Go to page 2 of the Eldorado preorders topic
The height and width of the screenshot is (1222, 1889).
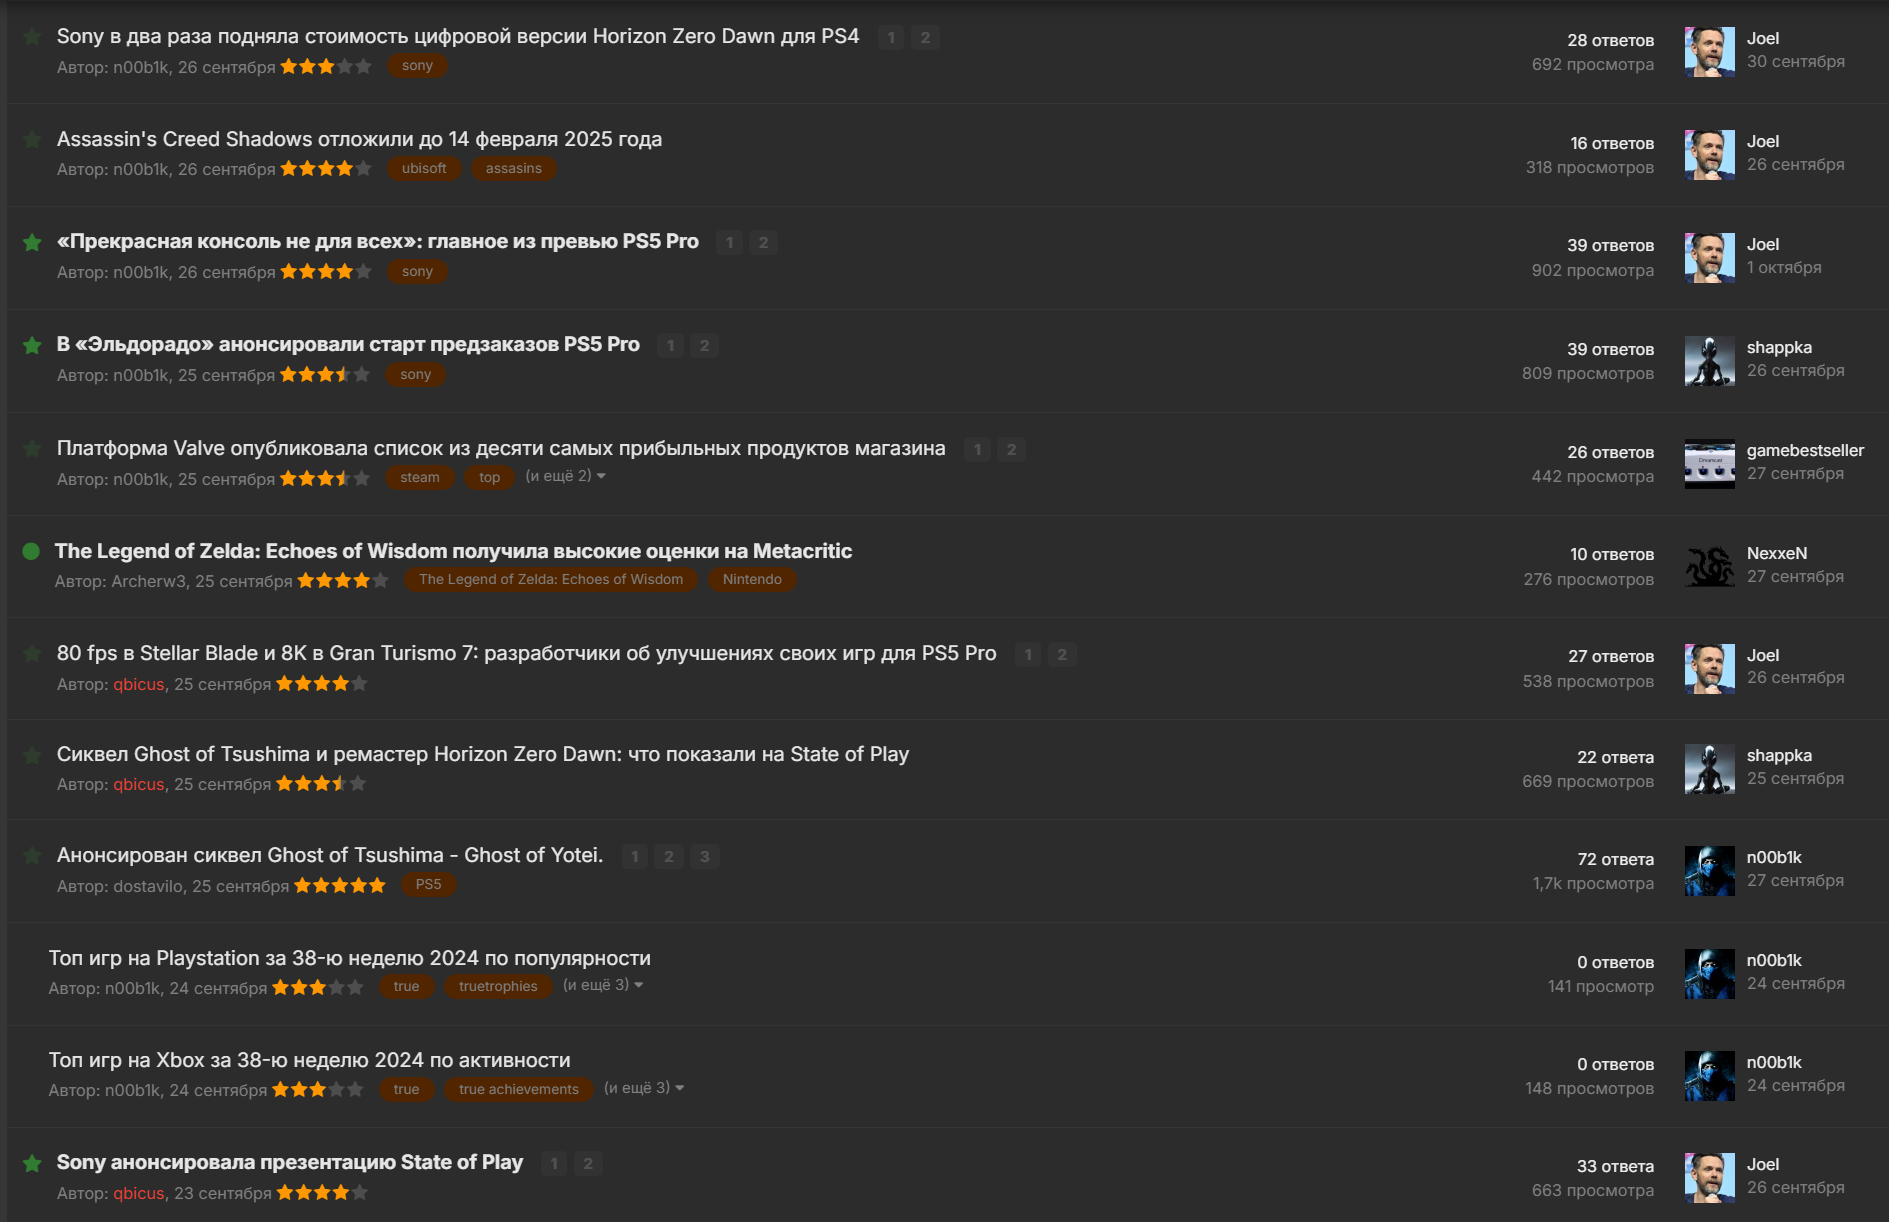pos(704,346)
